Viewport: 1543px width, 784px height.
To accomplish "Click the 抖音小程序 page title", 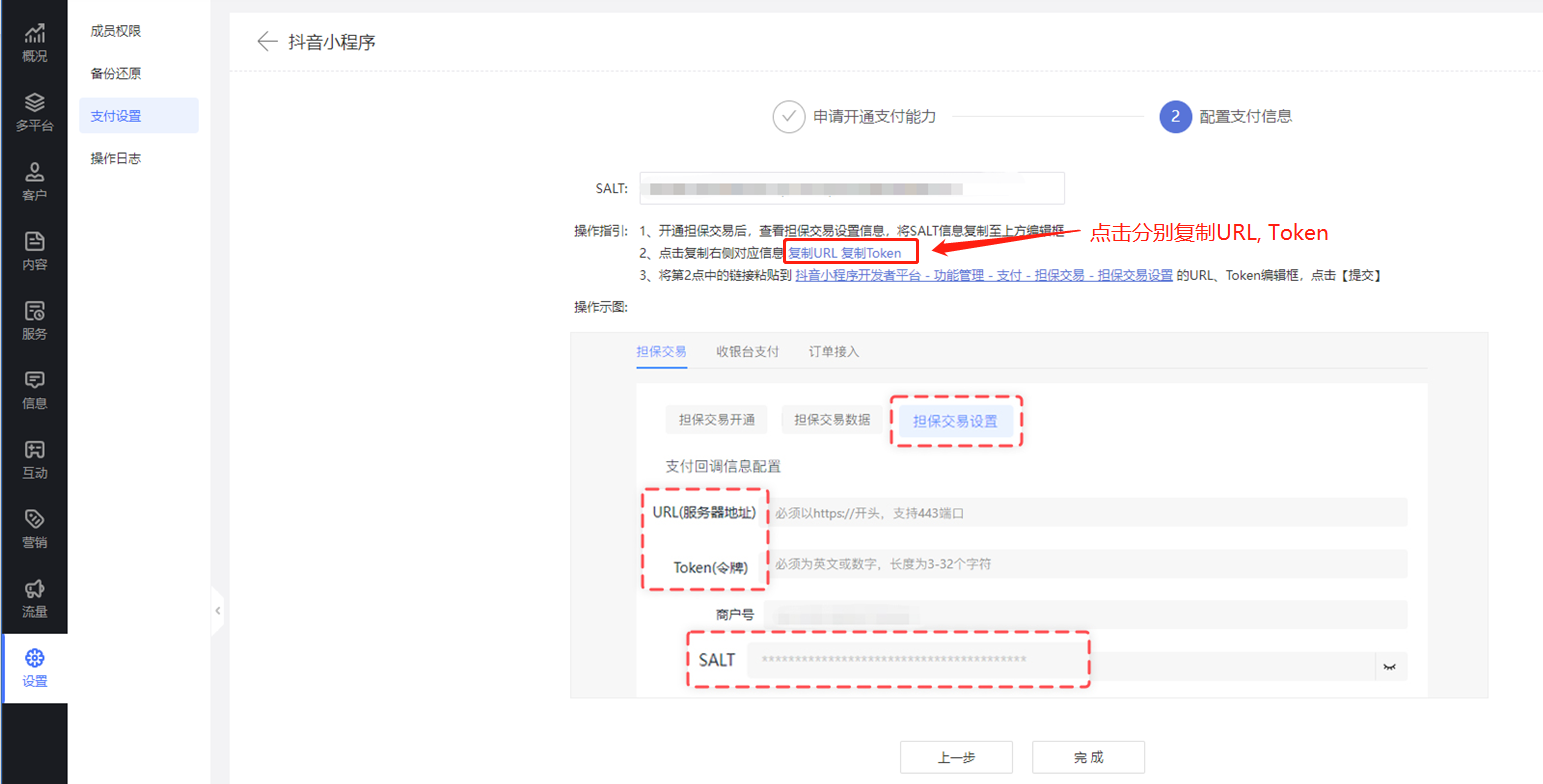I will click(332, 42).
